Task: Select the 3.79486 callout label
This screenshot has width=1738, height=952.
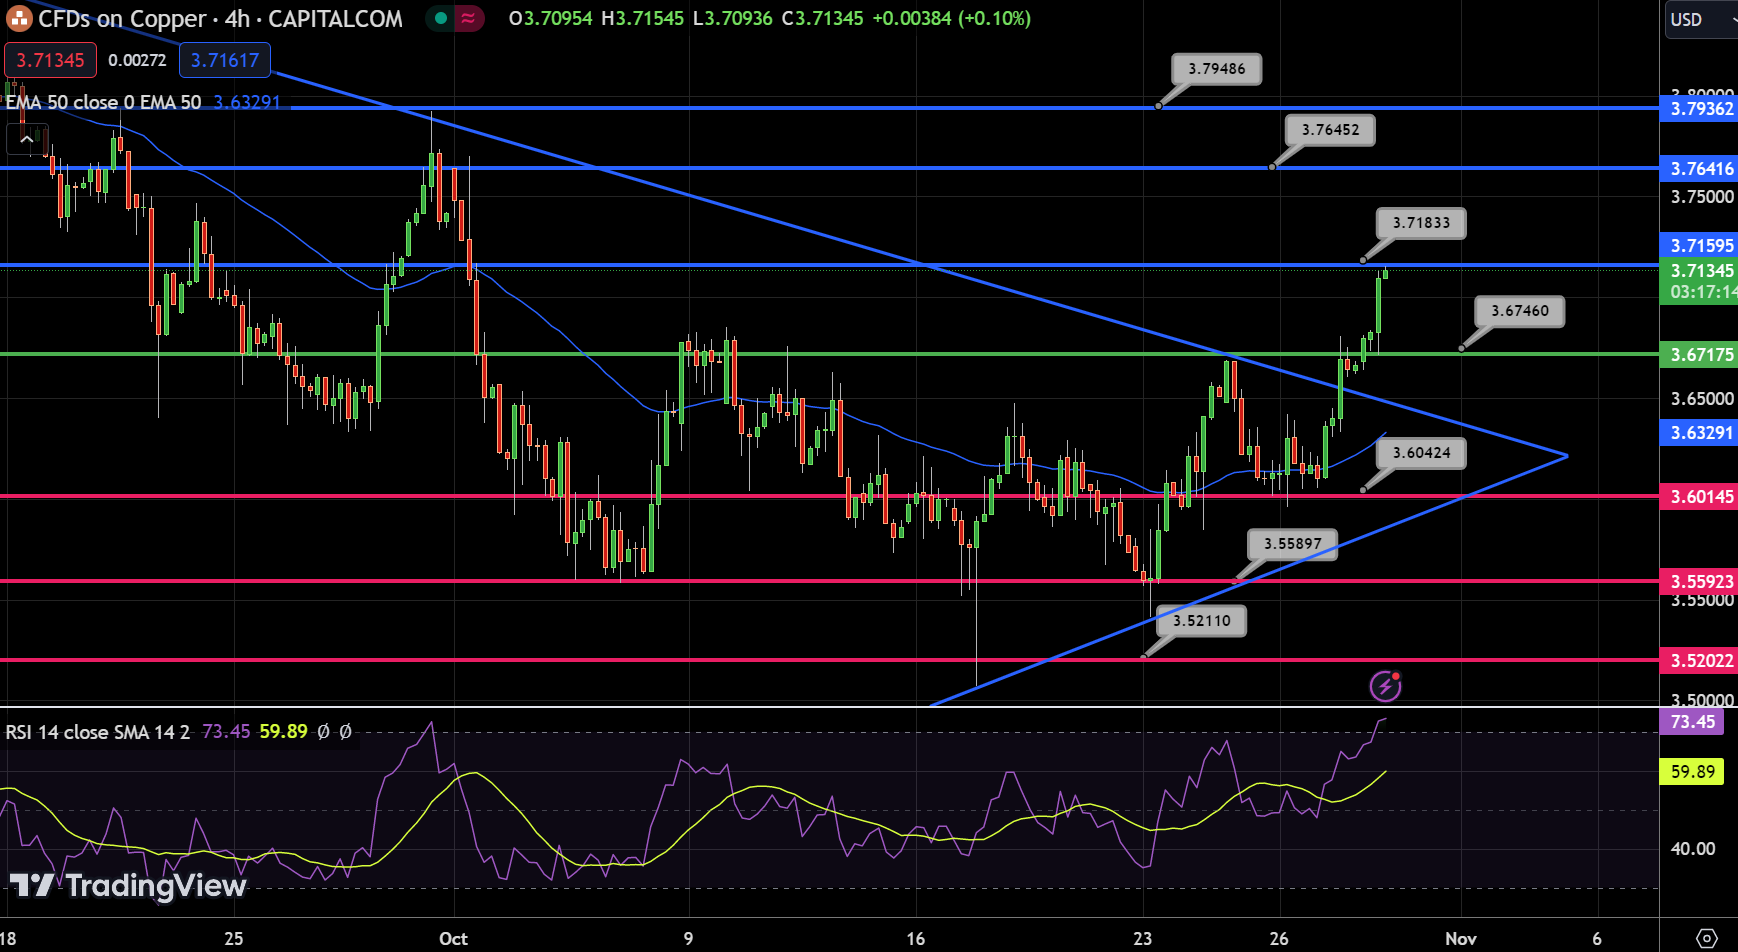Action: click(x=1217, y=69)
